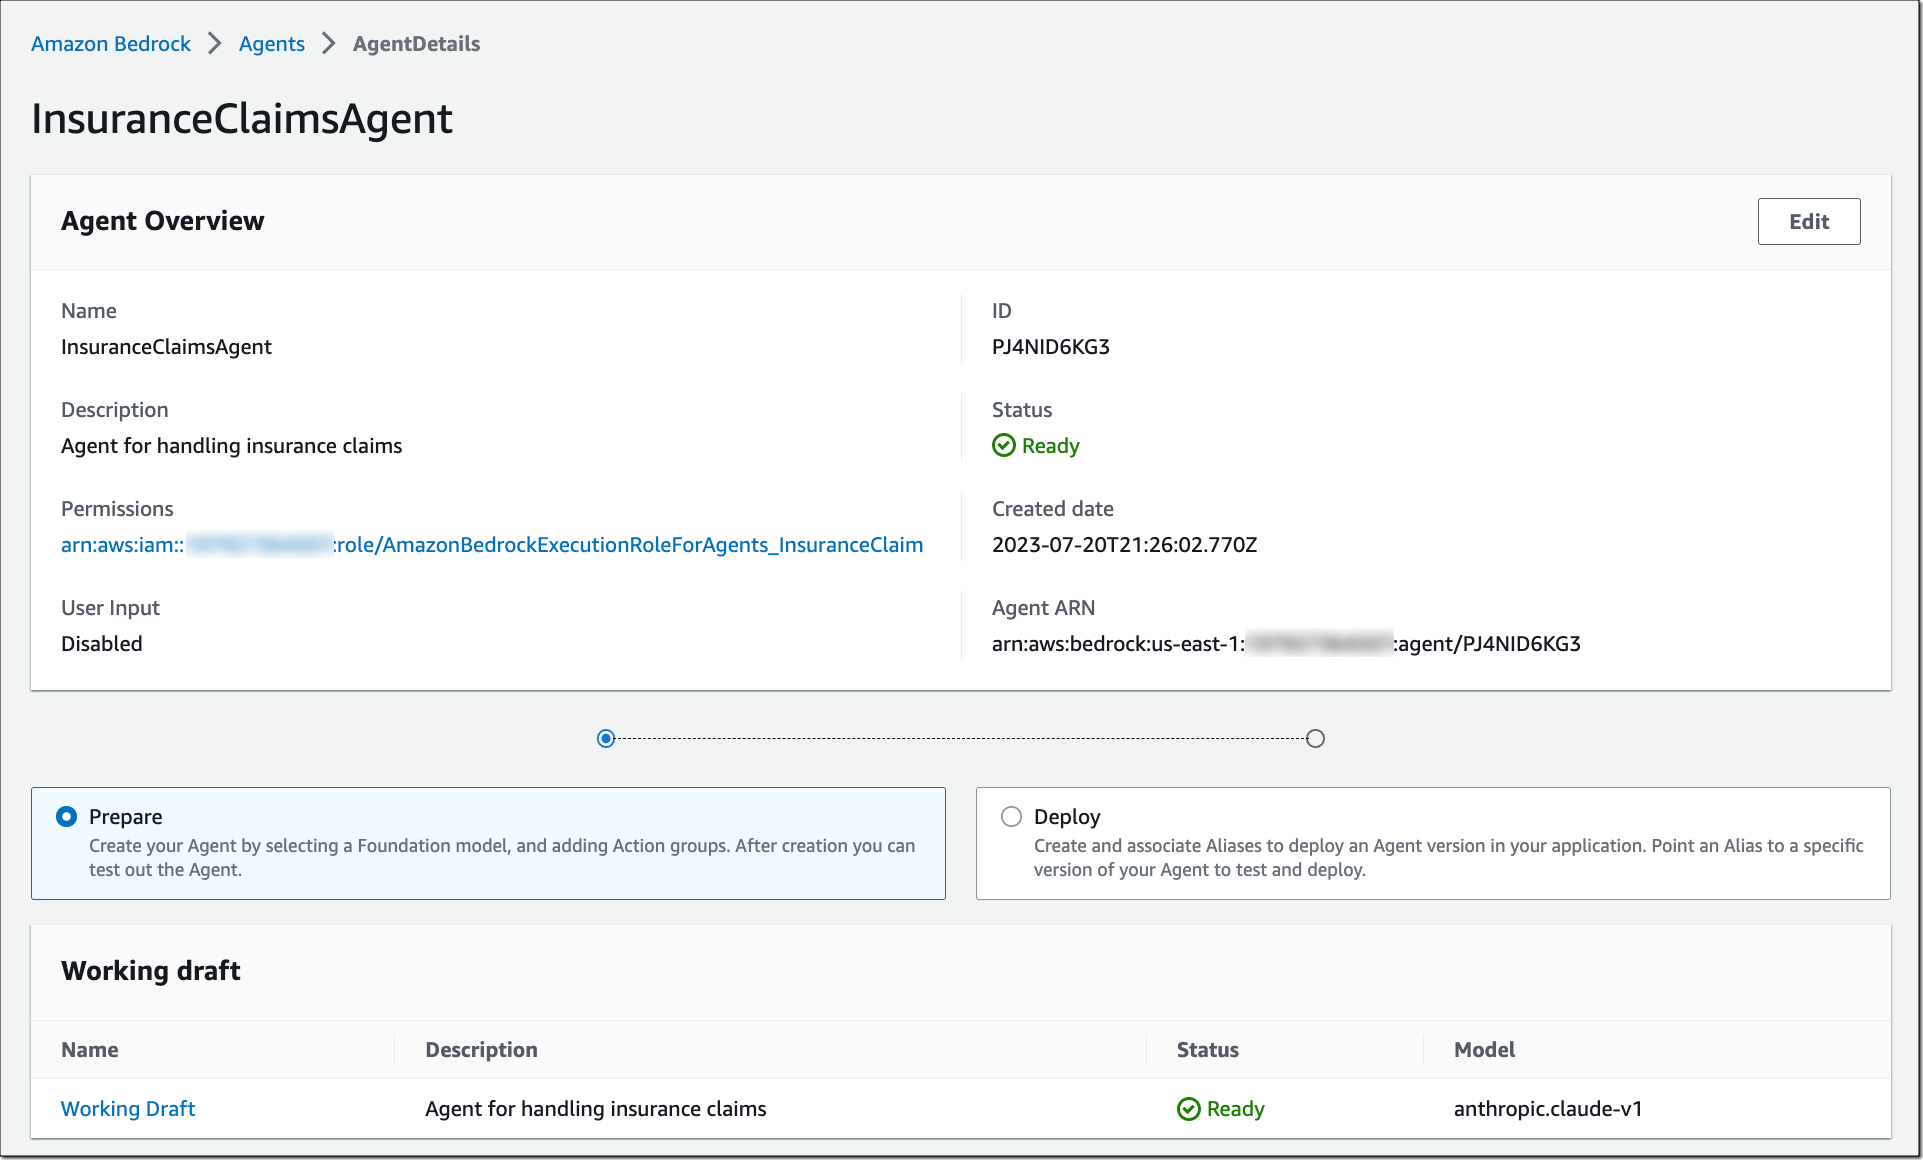The image size is (1923, 1160).
Task: Click the Edit button in Agent Overview
Action: coord(1808,221)
